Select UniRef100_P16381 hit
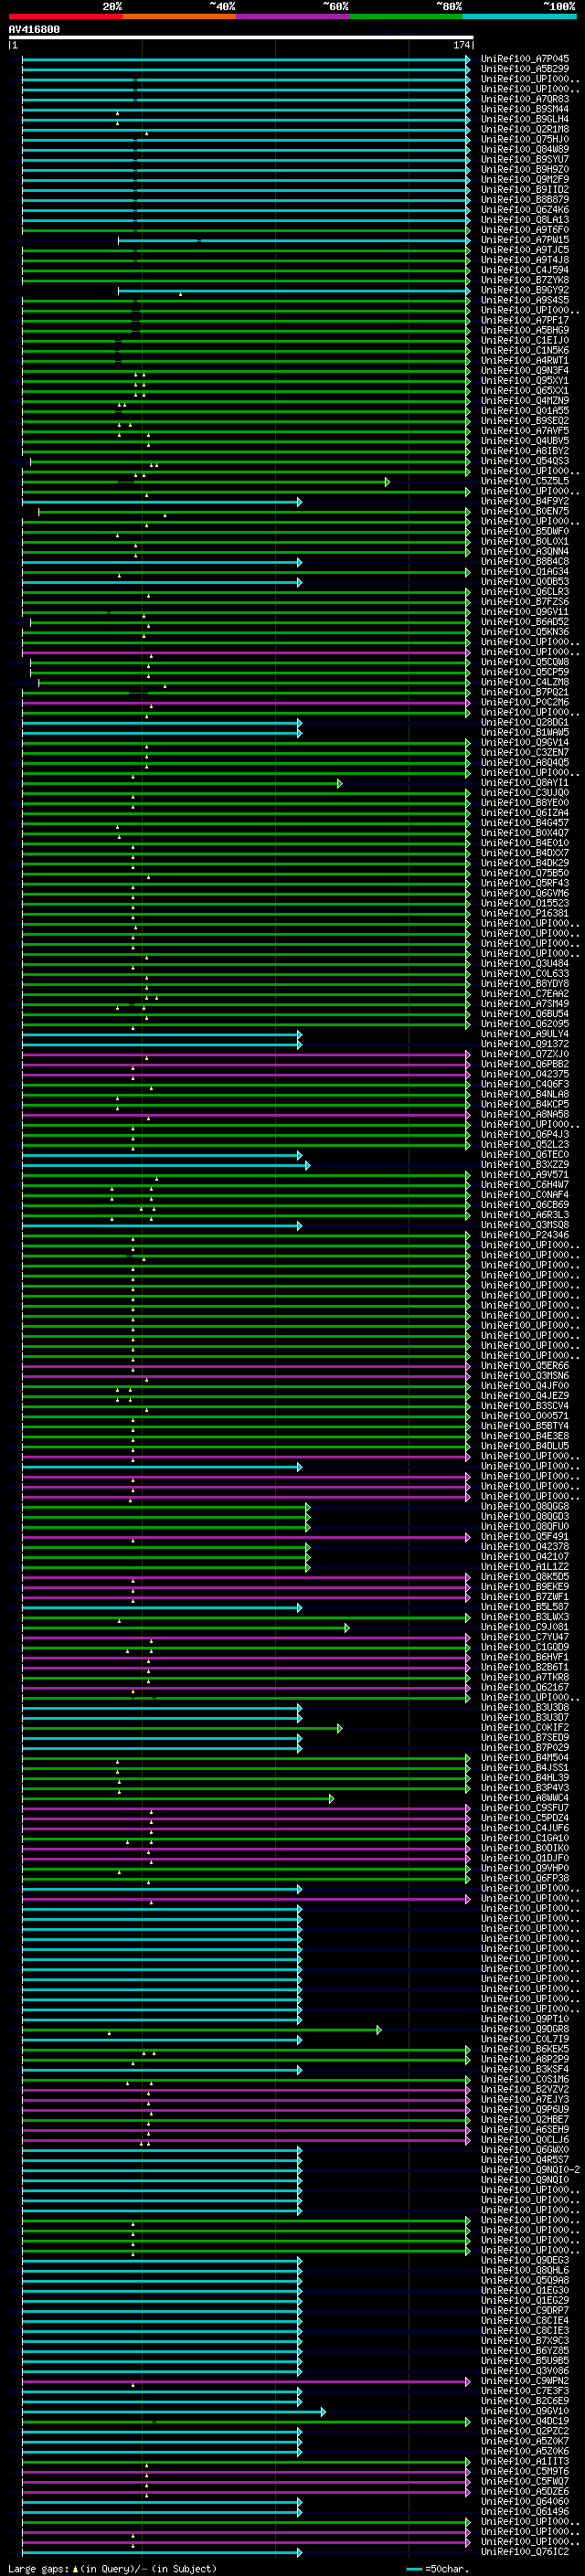Viewport: 585px width, 2576px height. (x=525, y=913)
